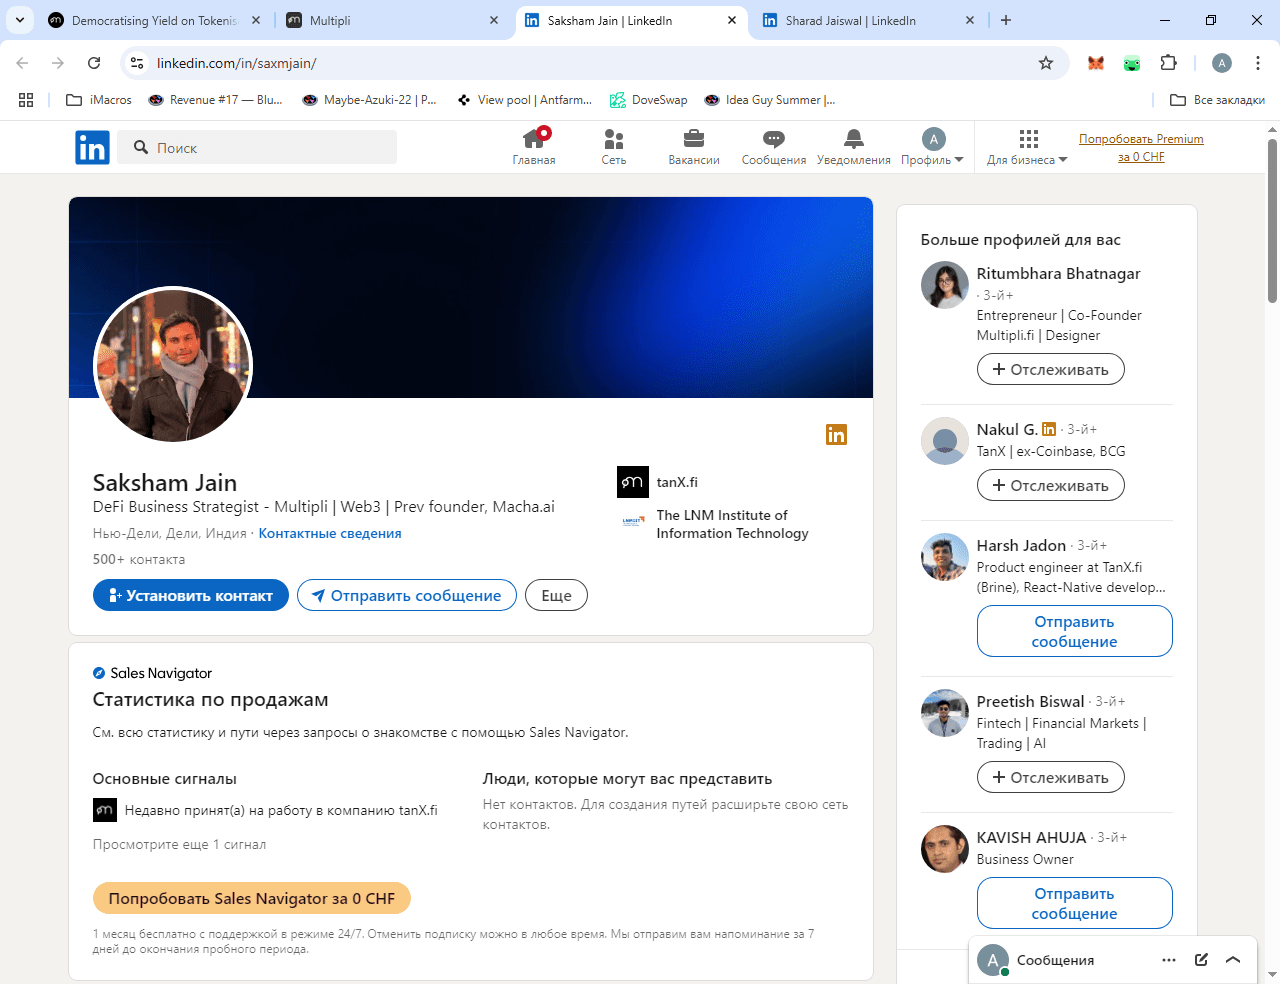
Task: Send message to Harsh Jadon
Action: [x=1075, y=631]
